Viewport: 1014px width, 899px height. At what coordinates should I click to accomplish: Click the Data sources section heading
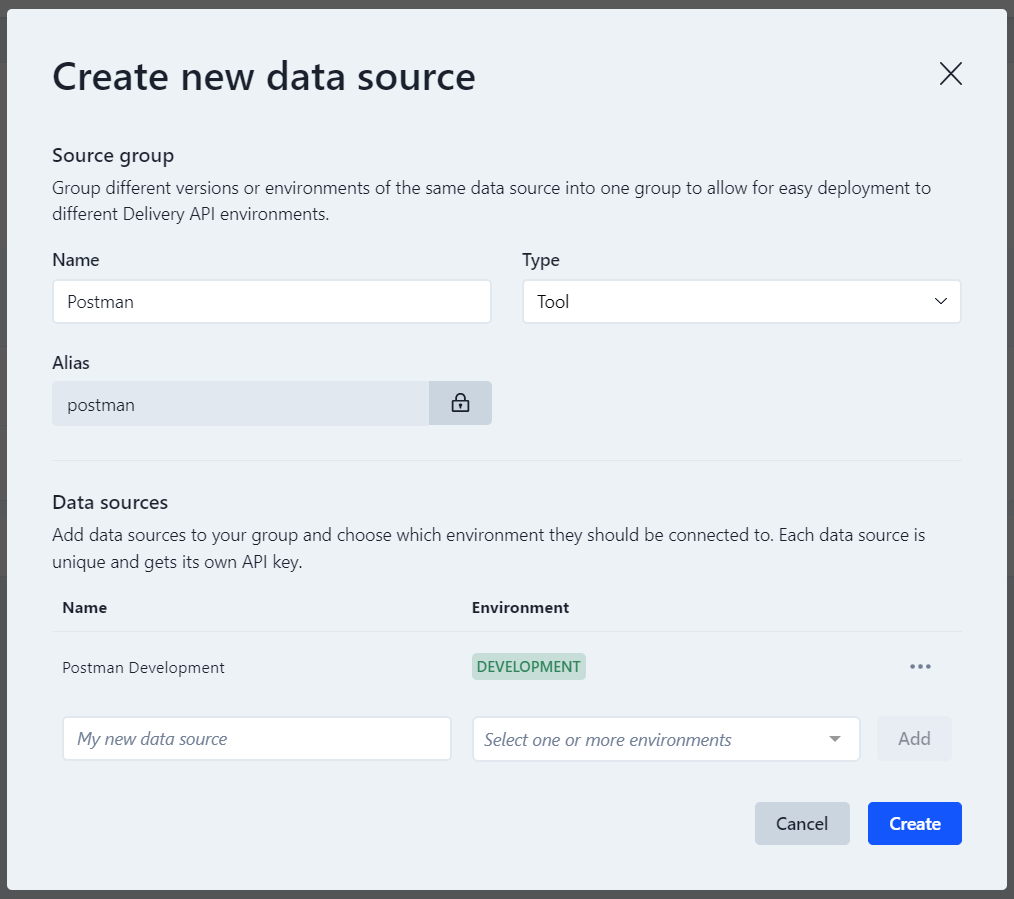tap(110, 502)
